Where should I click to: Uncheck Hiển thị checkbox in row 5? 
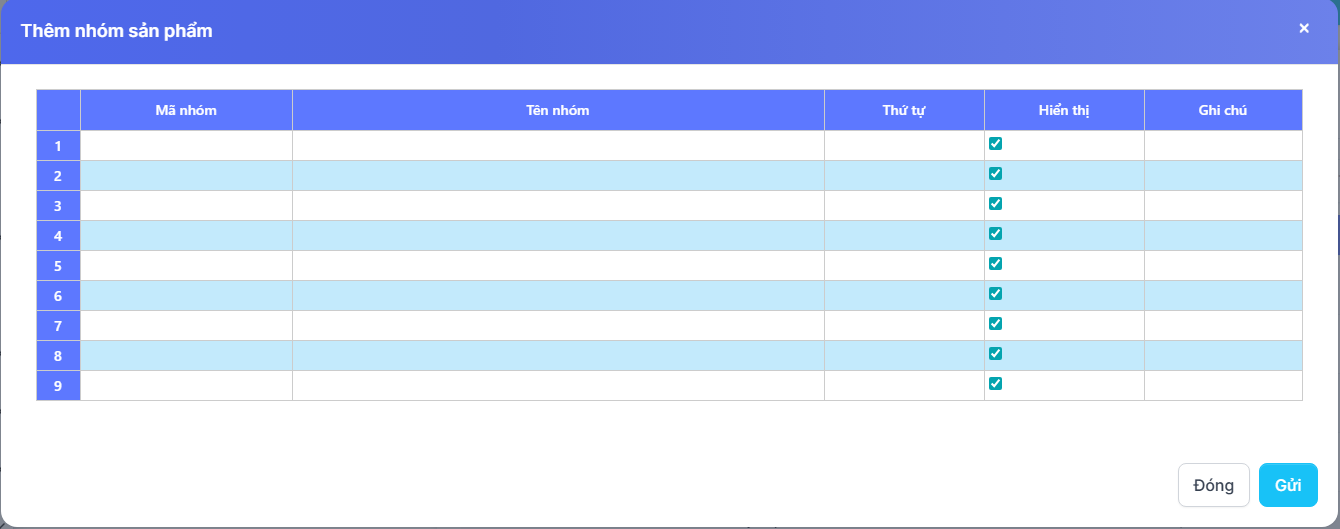click(x=995, y=264)
